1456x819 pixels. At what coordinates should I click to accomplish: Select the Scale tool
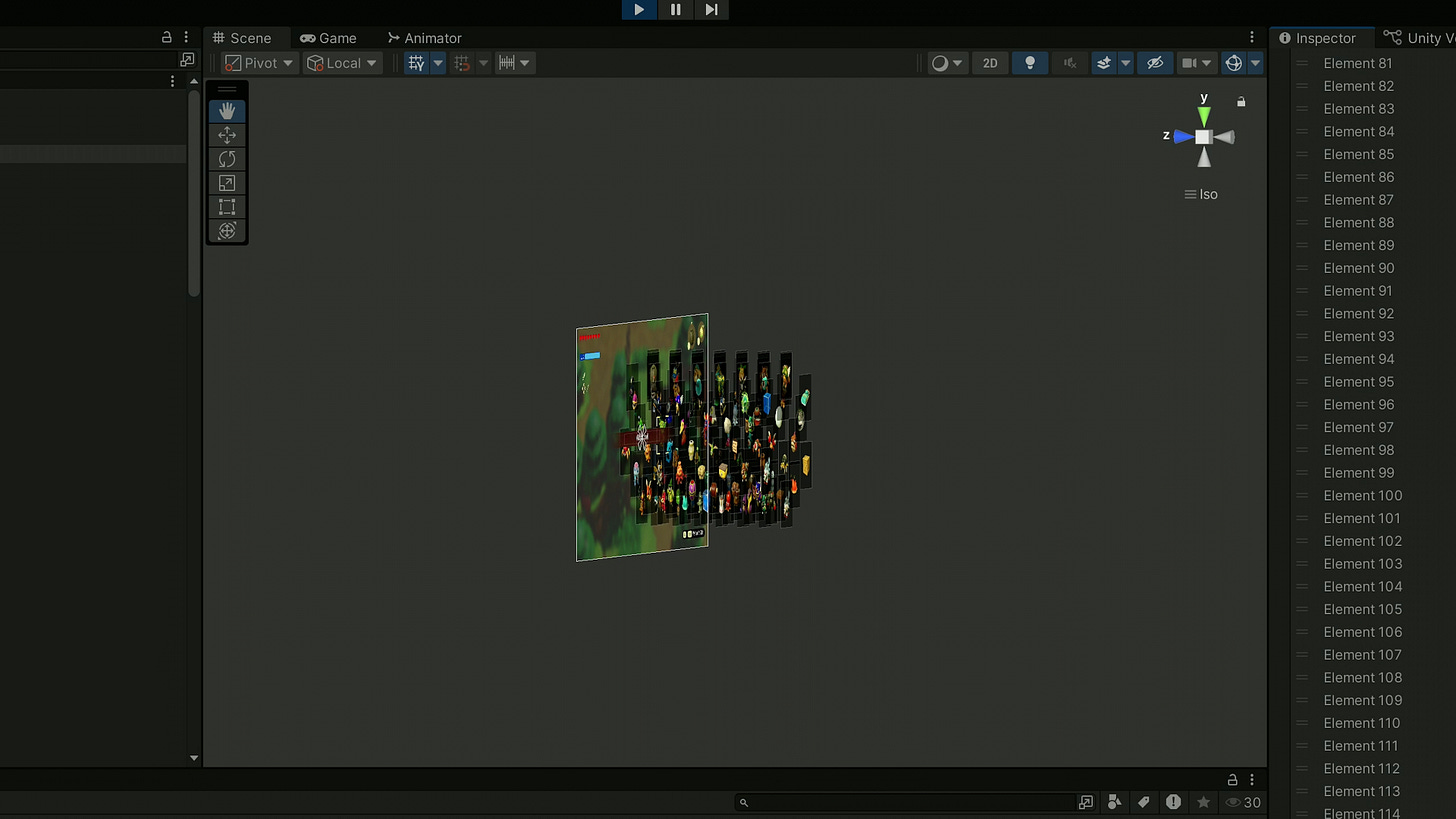click(x=227, y=183)
